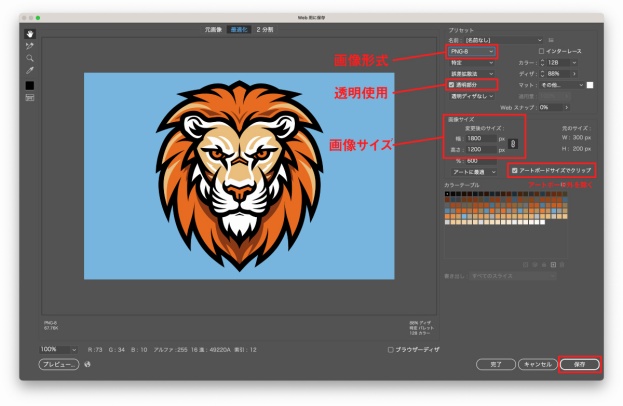The width and height of the screenshot is (623, 406).
Task: Click the black eyedropper color swatch
Action: tap(30, 85)
